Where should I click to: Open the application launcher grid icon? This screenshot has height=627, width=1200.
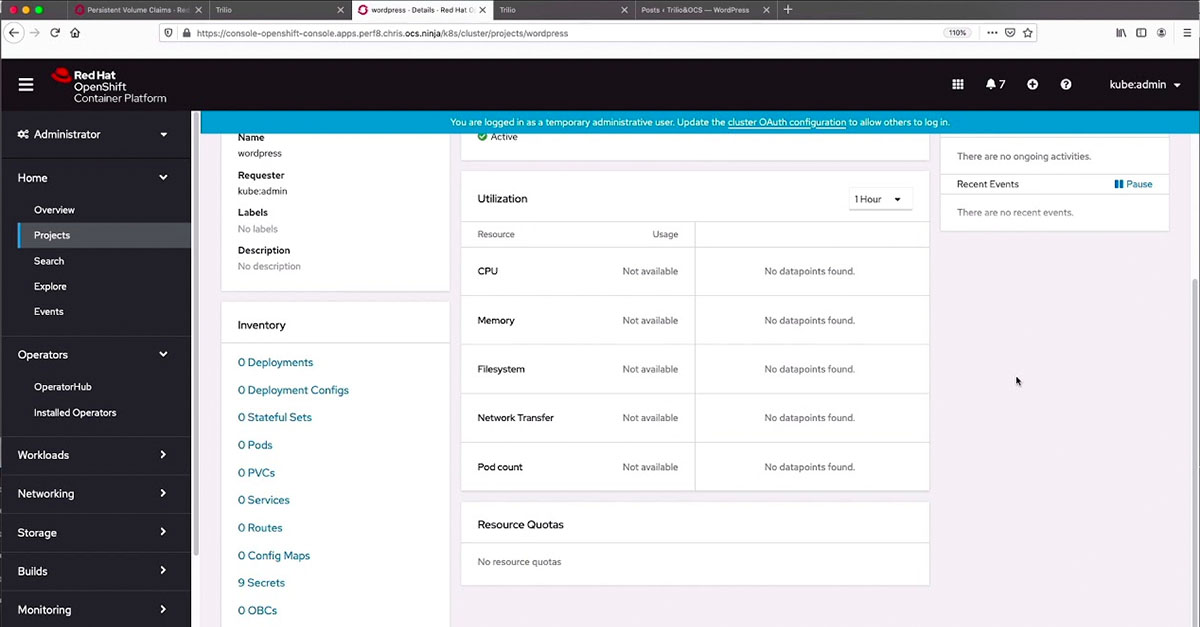pyautogui.click(x=957, y=85)
